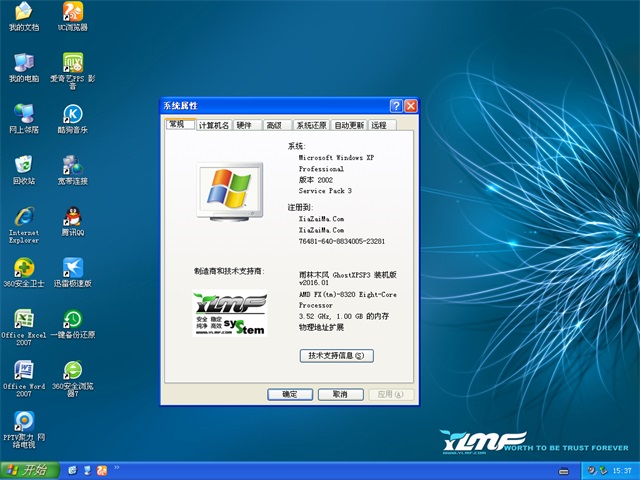Switch to 硬件 tab

pyautogui.click(x=244, y=125)
